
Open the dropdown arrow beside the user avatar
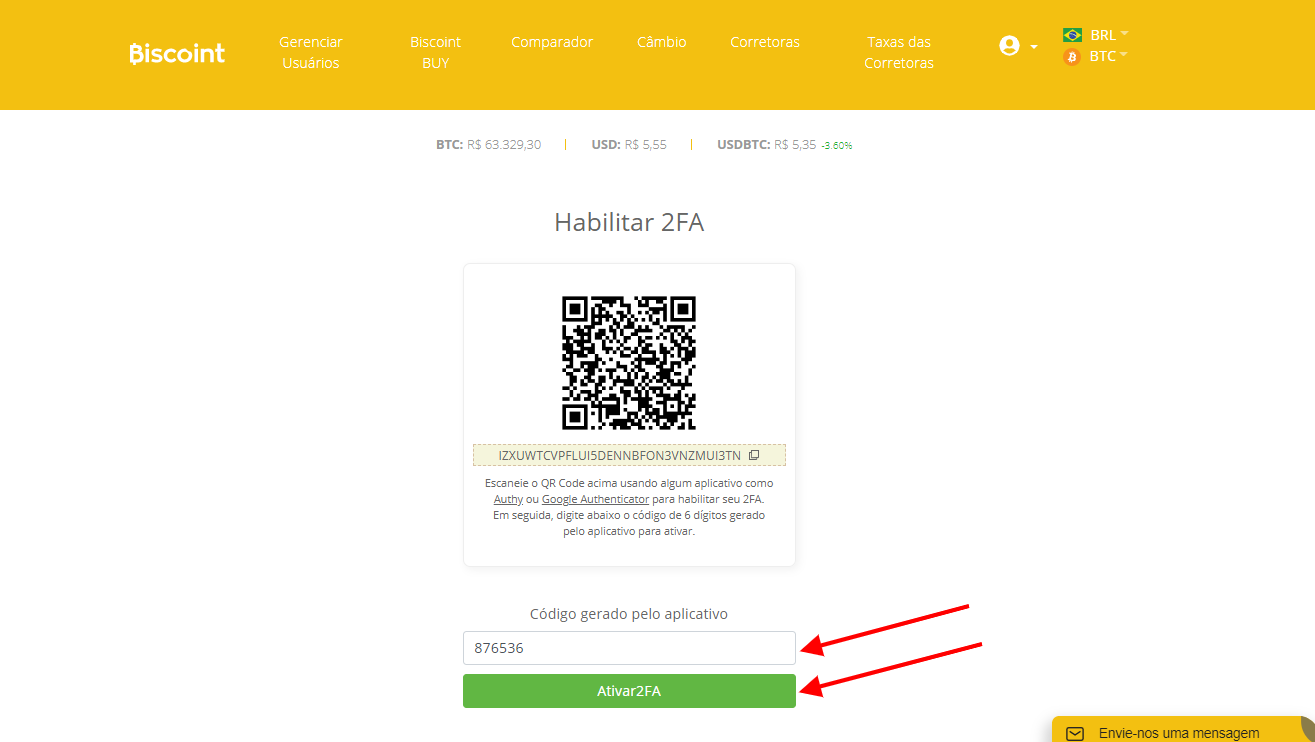pos(1034,47)
